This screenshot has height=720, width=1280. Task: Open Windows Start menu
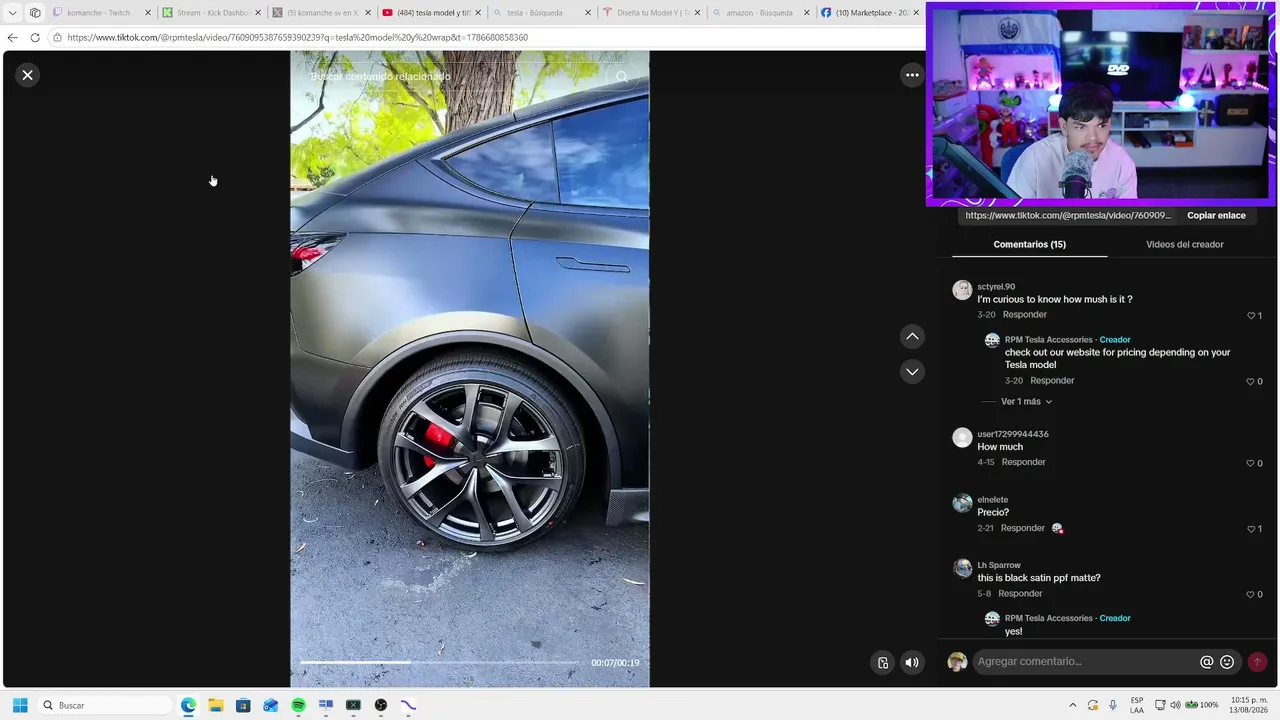click(x=20, y=705)
